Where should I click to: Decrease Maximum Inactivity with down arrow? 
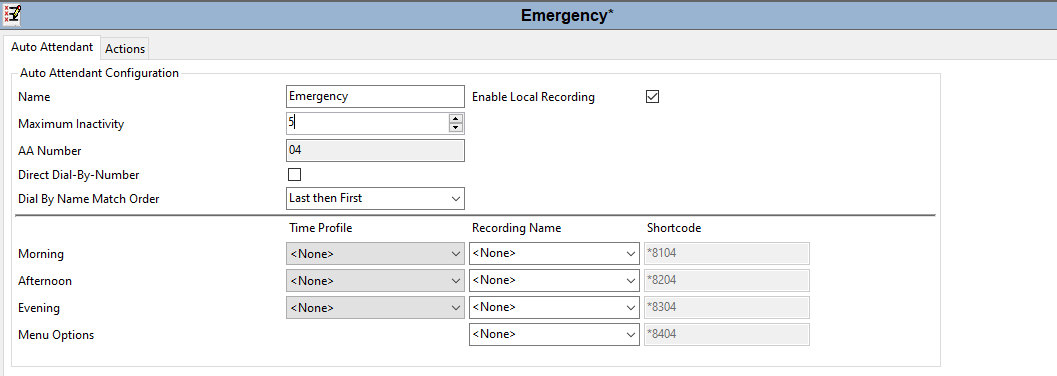click(456, 128)
